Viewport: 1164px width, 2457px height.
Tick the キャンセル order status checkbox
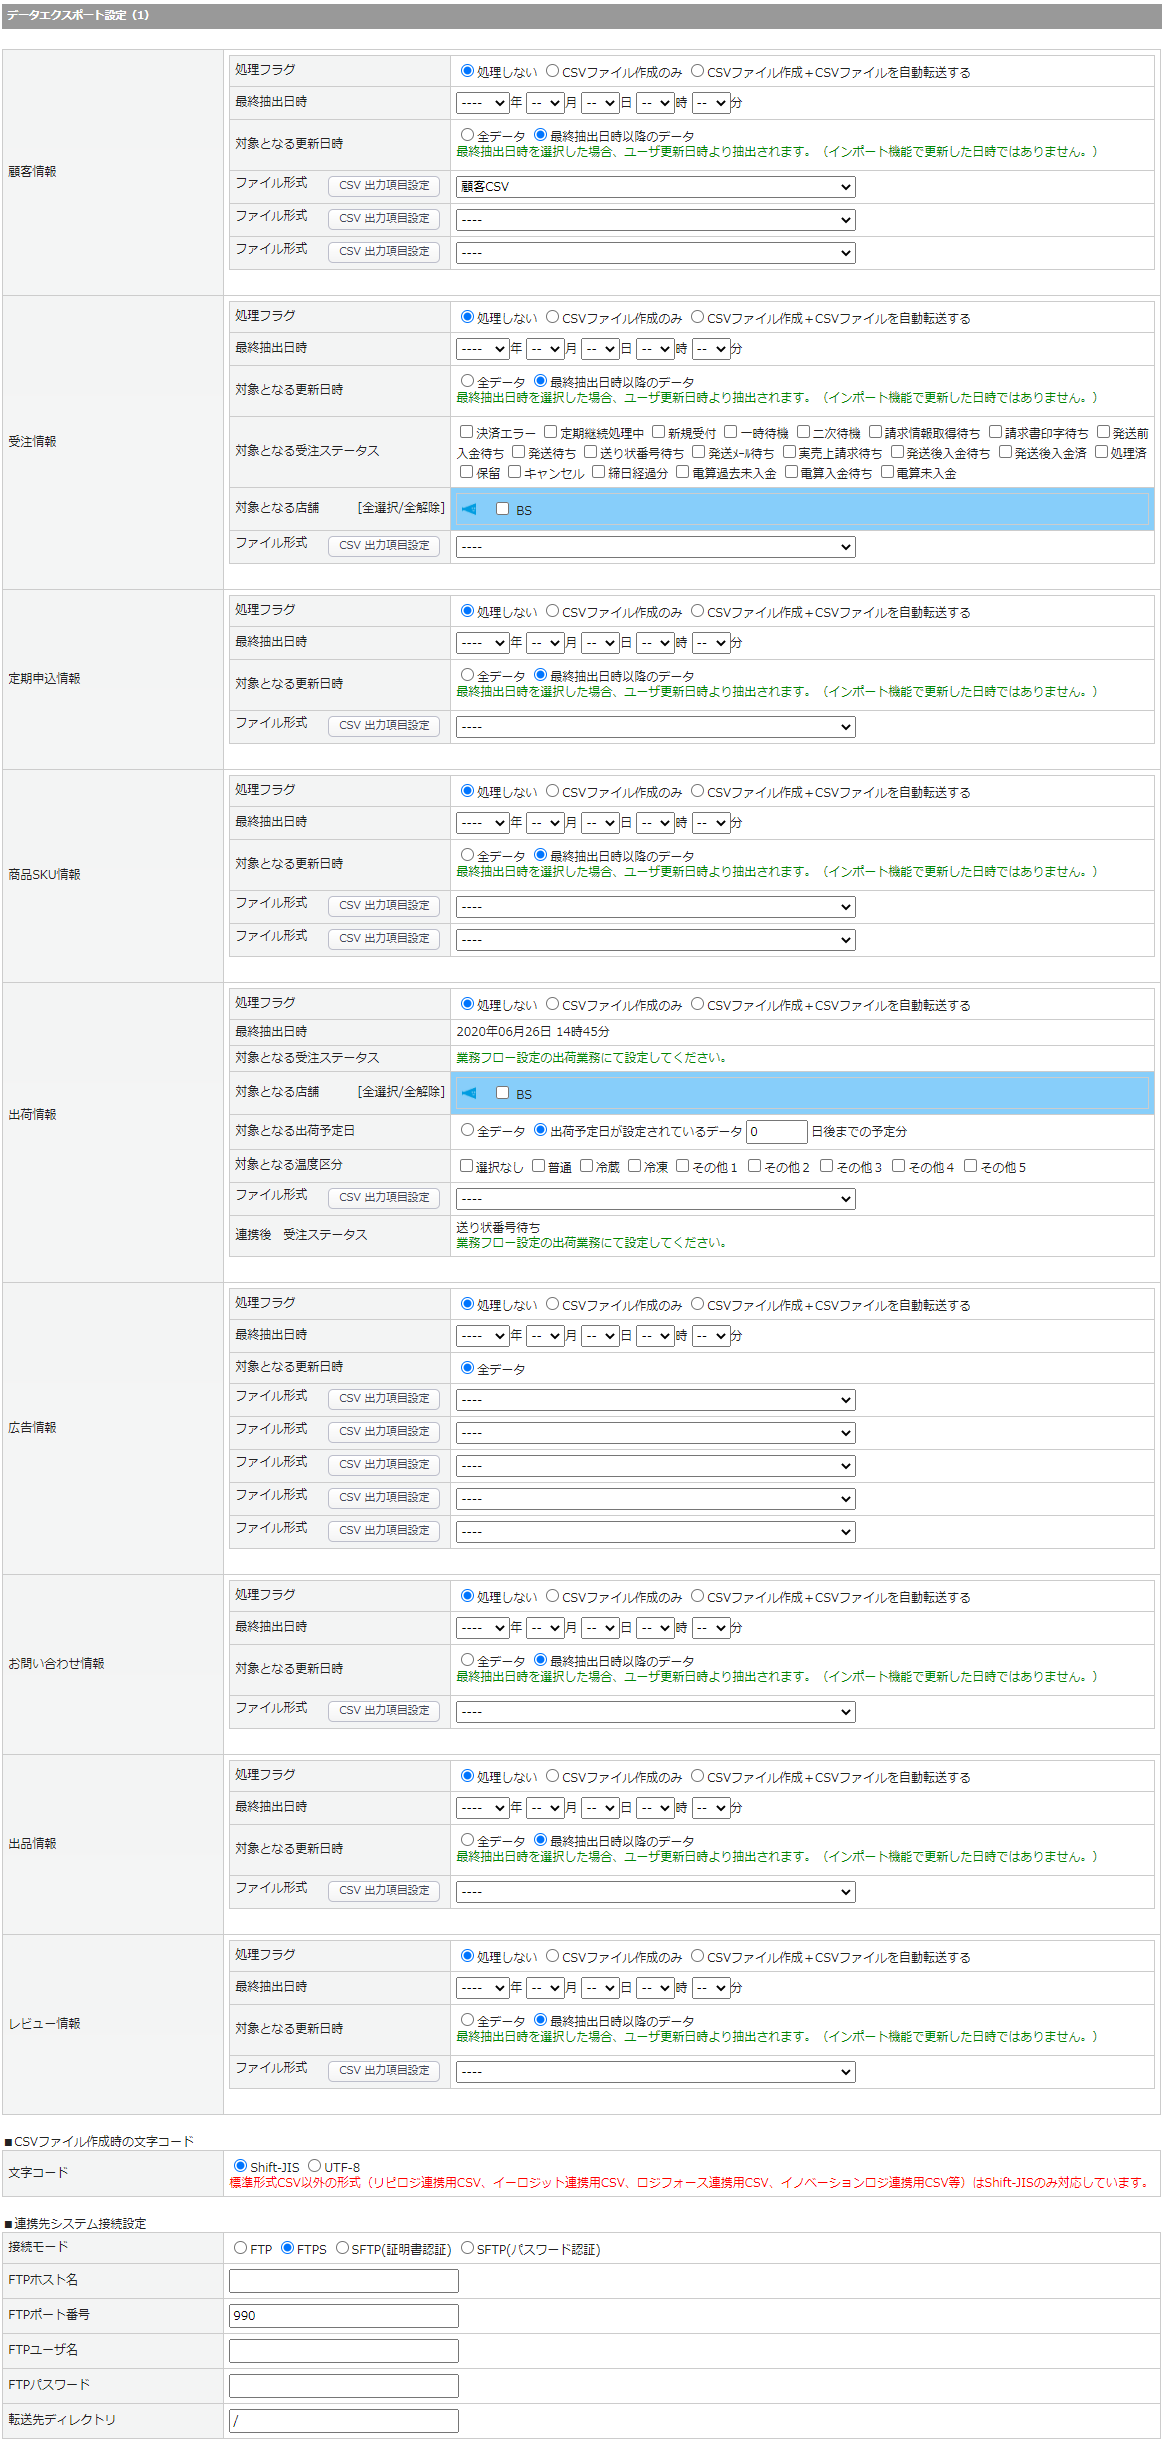[515, 472]
